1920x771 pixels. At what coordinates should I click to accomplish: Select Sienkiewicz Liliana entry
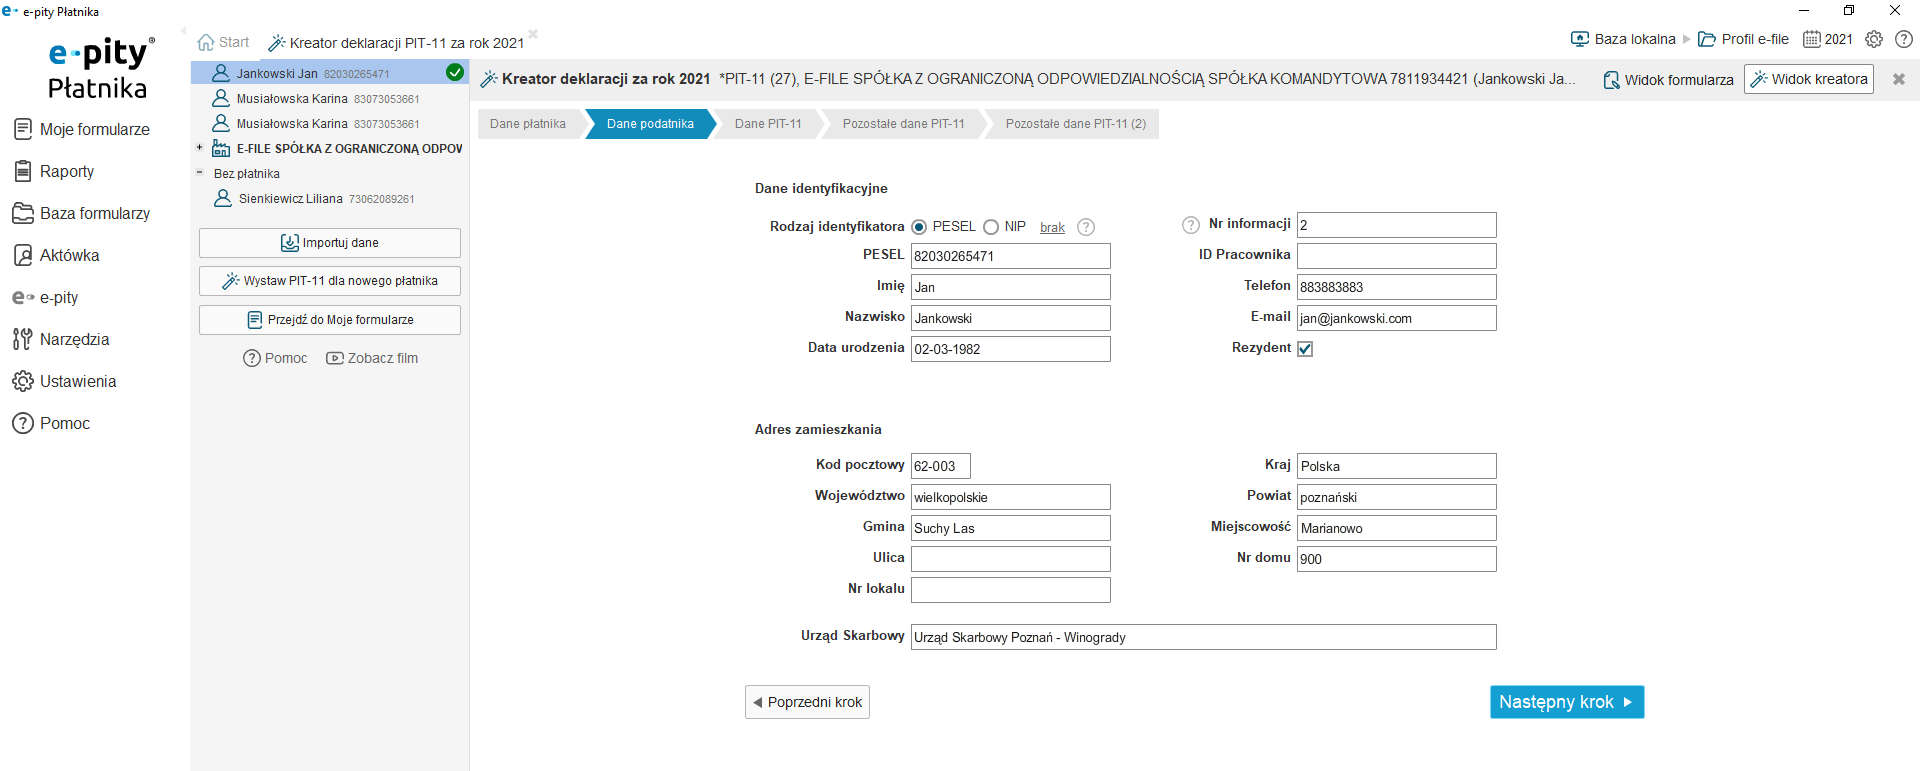click(329, 198)
